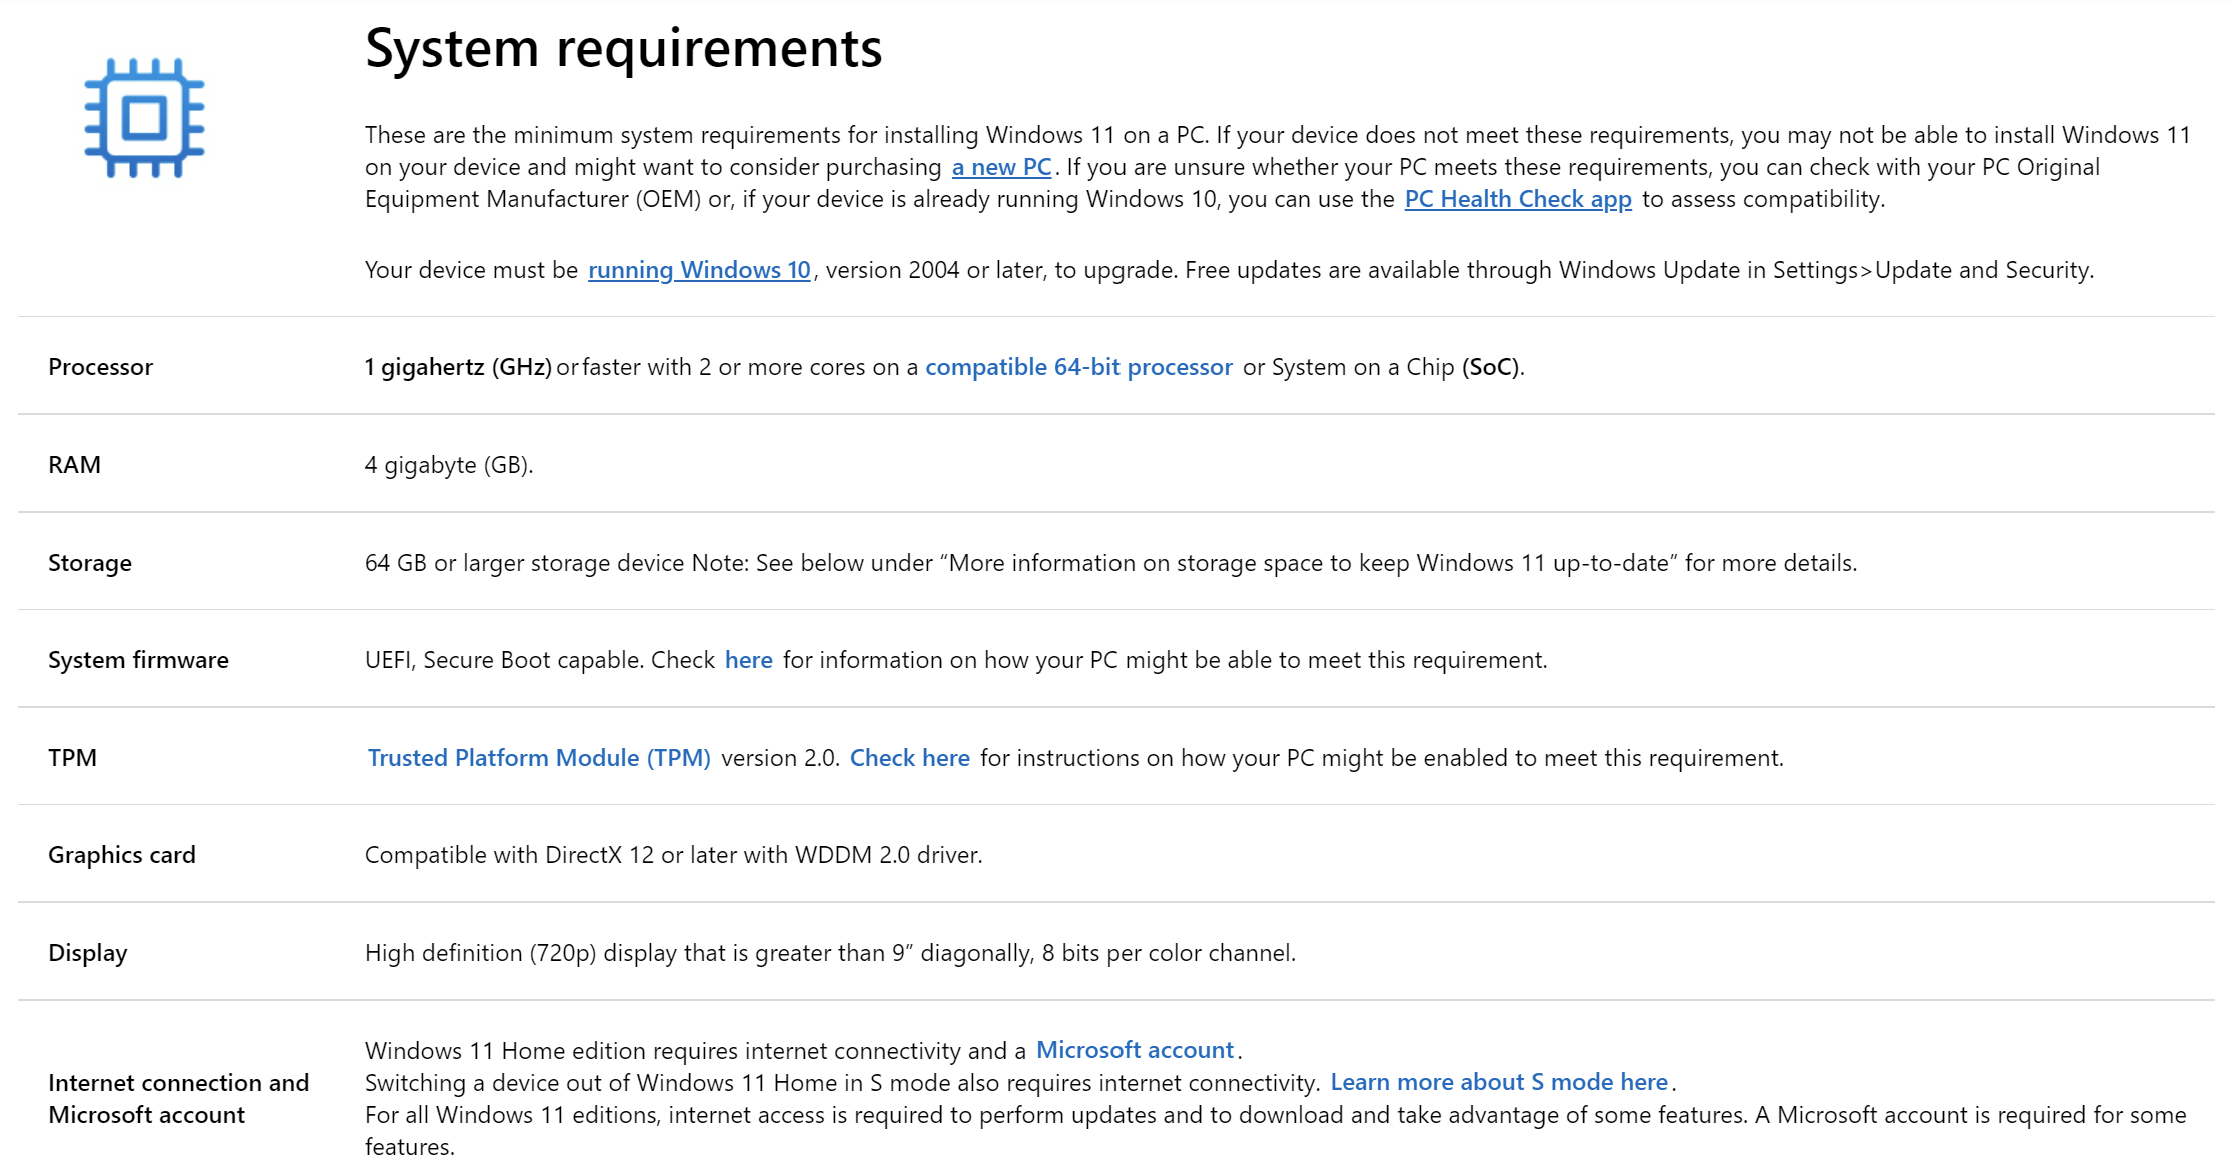The height and width of the screenshot is (1168, 2232).
Task: Follow the 'running Windows 10' link
Action: point(699,270)
